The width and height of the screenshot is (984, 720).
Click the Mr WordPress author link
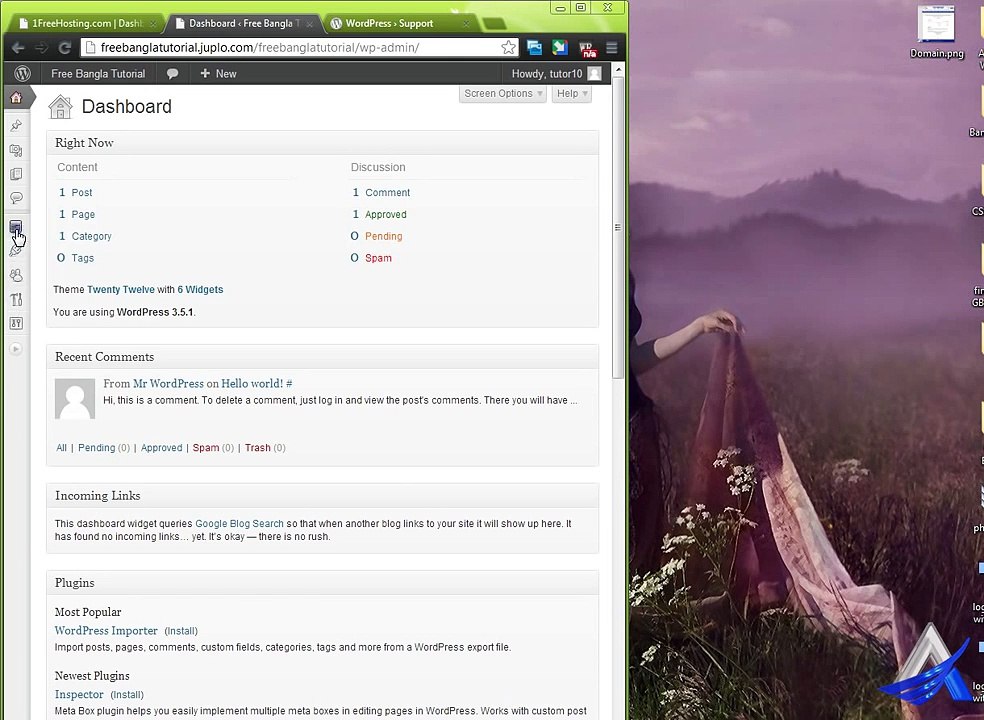coord(168,384)
